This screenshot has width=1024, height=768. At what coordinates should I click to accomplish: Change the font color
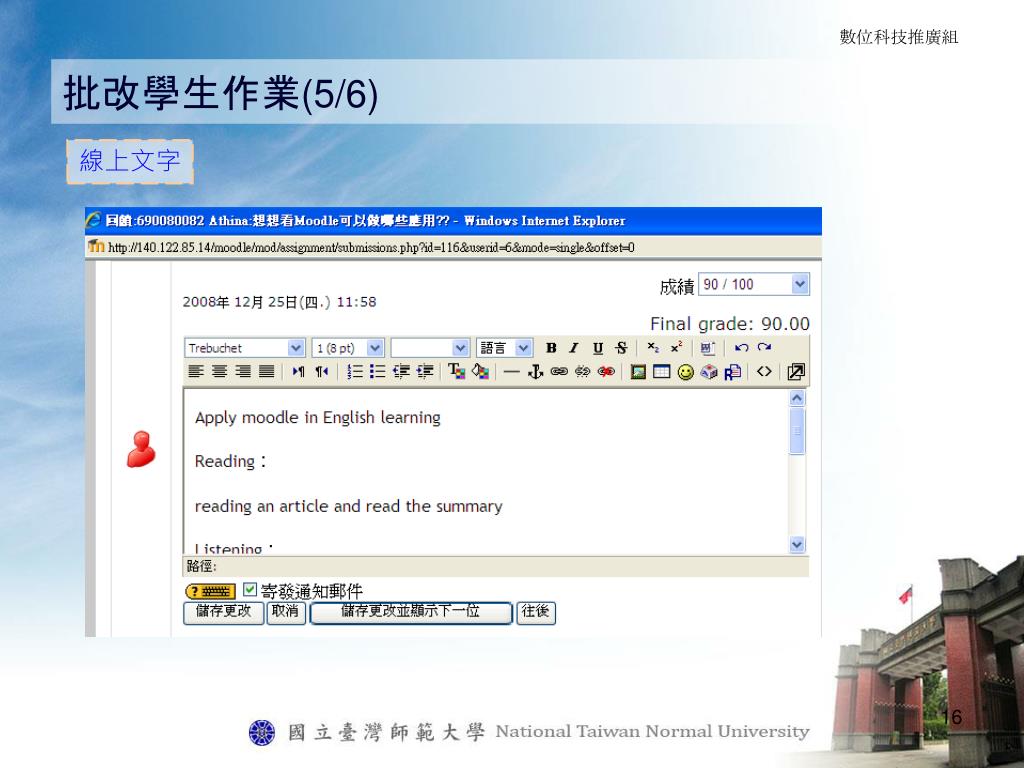456,372
